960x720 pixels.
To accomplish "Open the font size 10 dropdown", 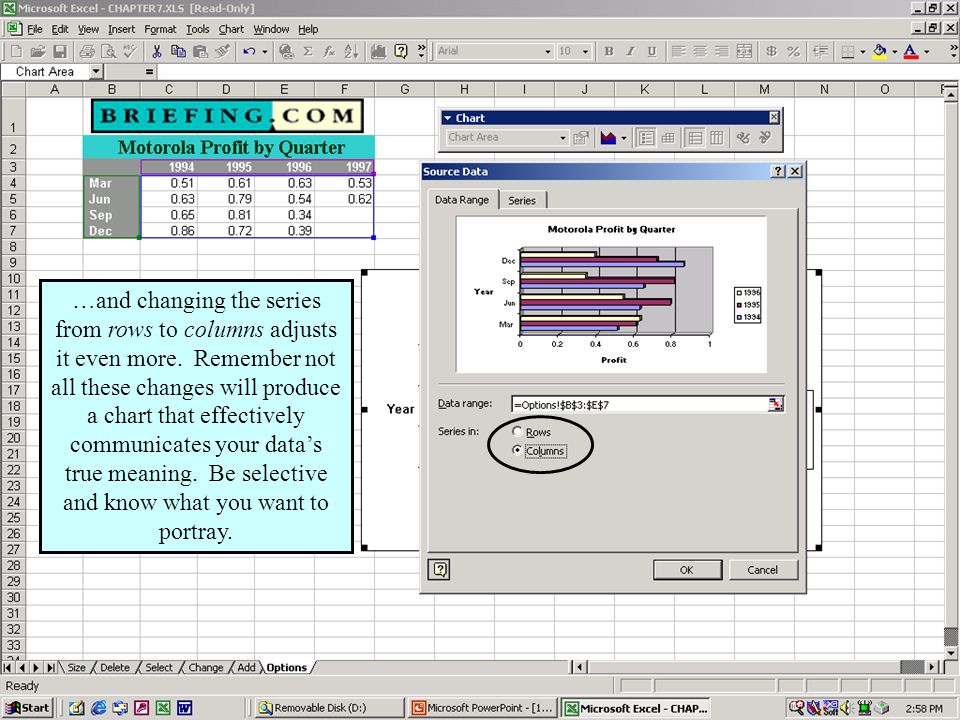I will coord(586,52).
